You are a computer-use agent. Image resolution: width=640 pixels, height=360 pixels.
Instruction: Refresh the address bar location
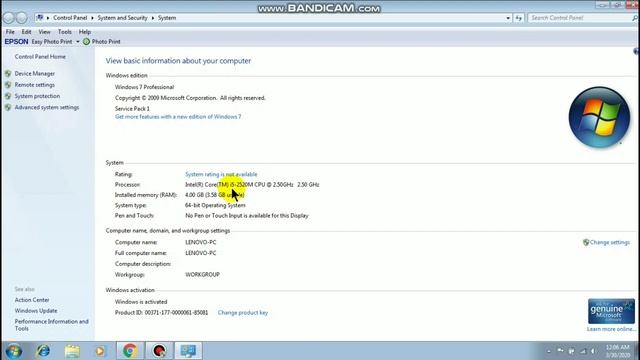coord(518,18)
